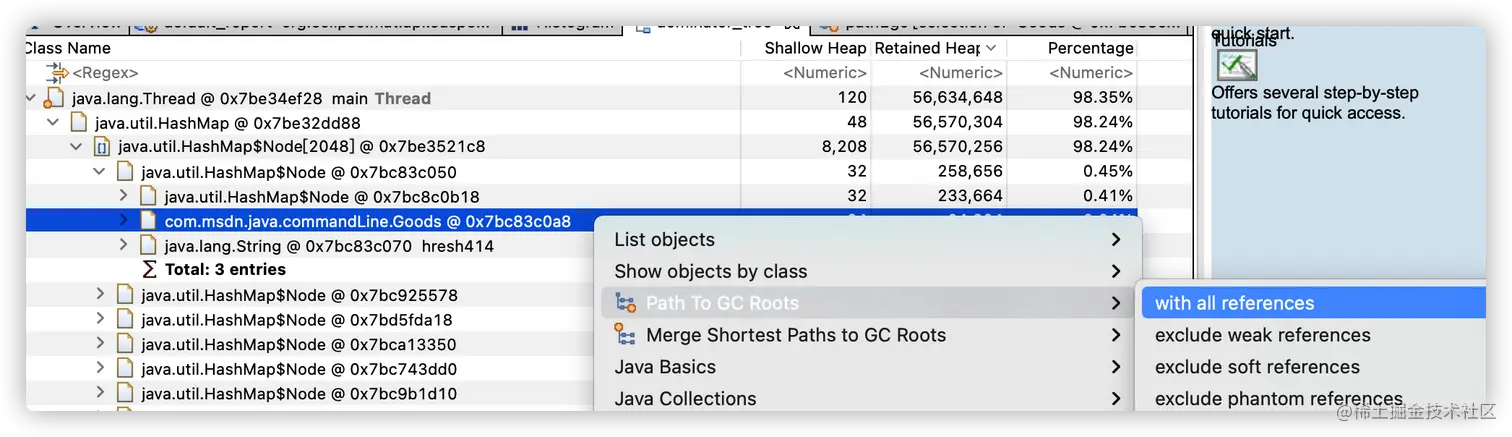Sort by the Percentage column header
The width and height of the screenshot is (1512, 437).
[1072, 48]
